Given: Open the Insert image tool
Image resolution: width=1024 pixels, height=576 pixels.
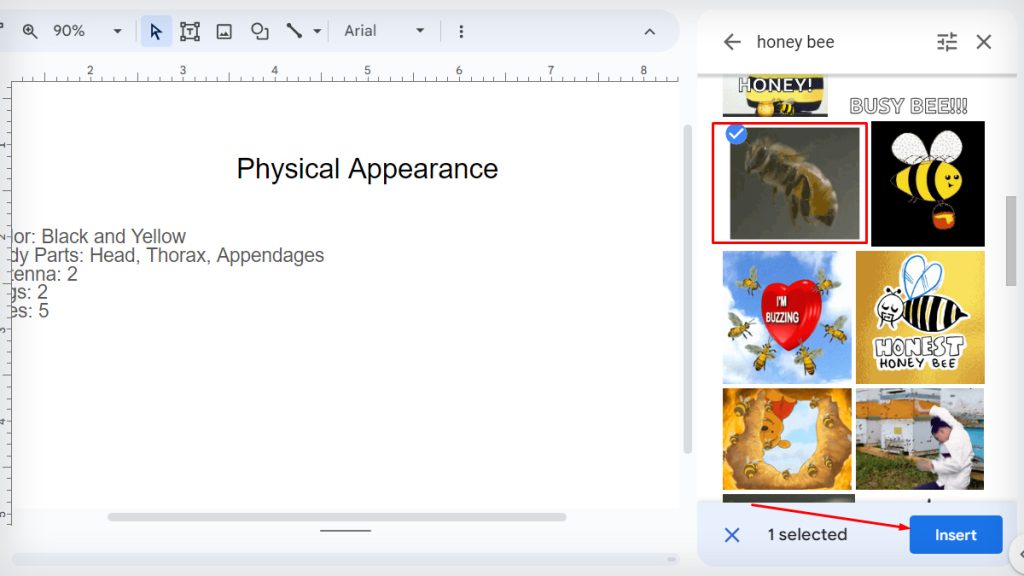Looking at the screenshot, I should [x=224, y=31].
